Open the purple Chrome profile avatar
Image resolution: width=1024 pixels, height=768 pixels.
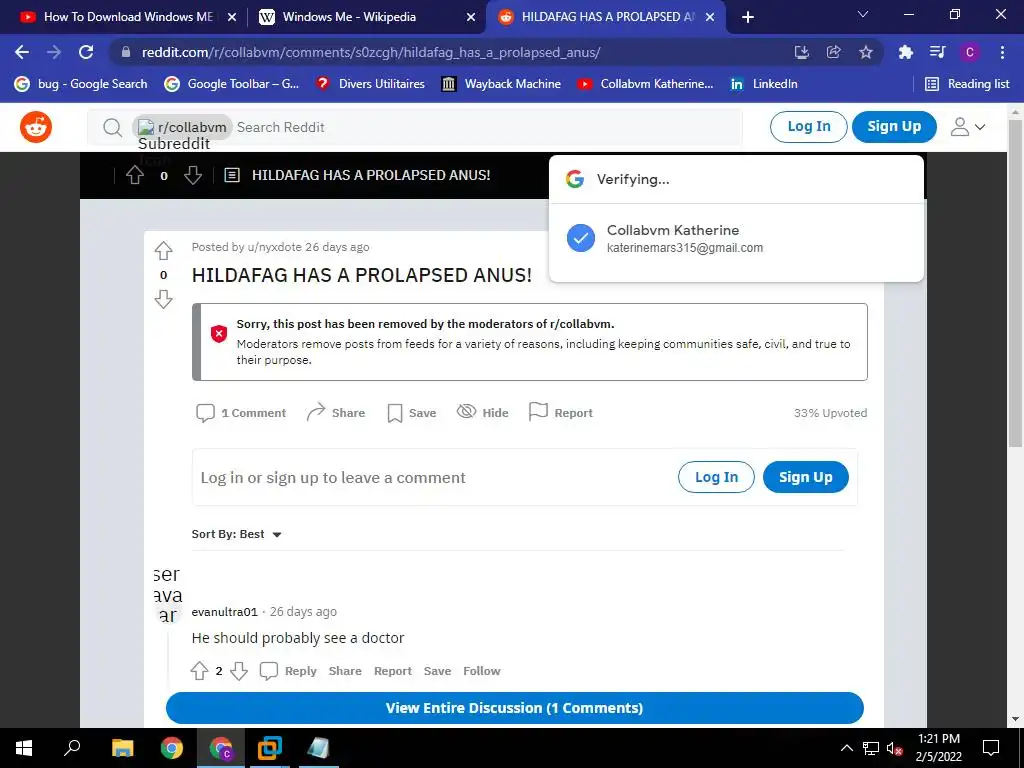coord(970,52)
